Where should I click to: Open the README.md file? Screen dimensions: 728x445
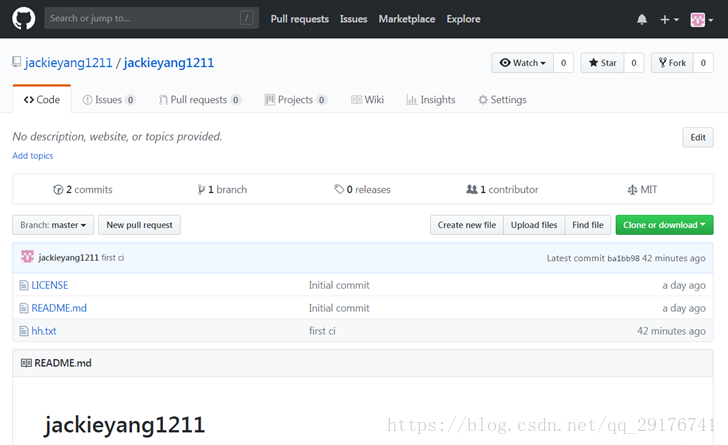pos(59,308)
